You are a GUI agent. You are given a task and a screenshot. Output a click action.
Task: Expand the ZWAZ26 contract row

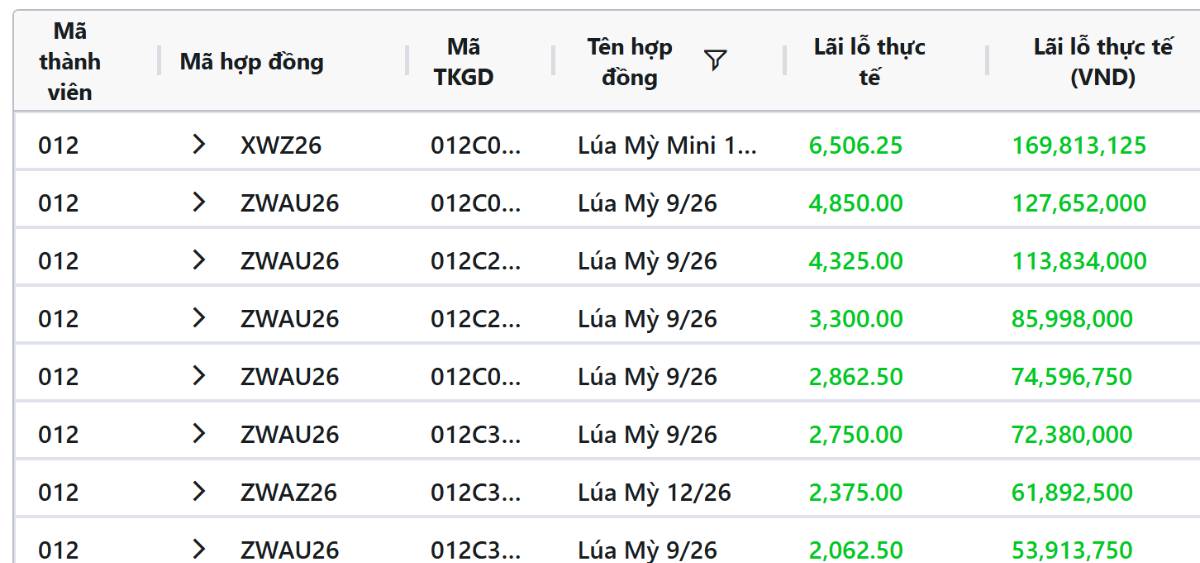point(199,493)
